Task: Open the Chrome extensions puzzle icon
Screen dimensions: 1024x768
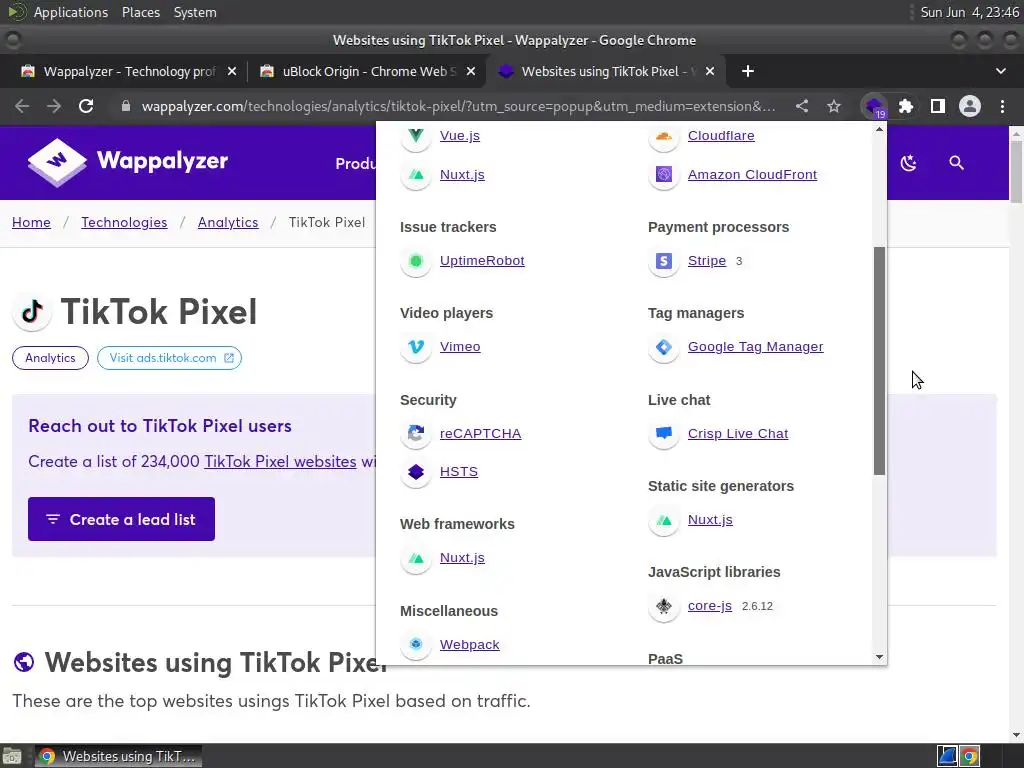Action: click(x=906, y=106)
